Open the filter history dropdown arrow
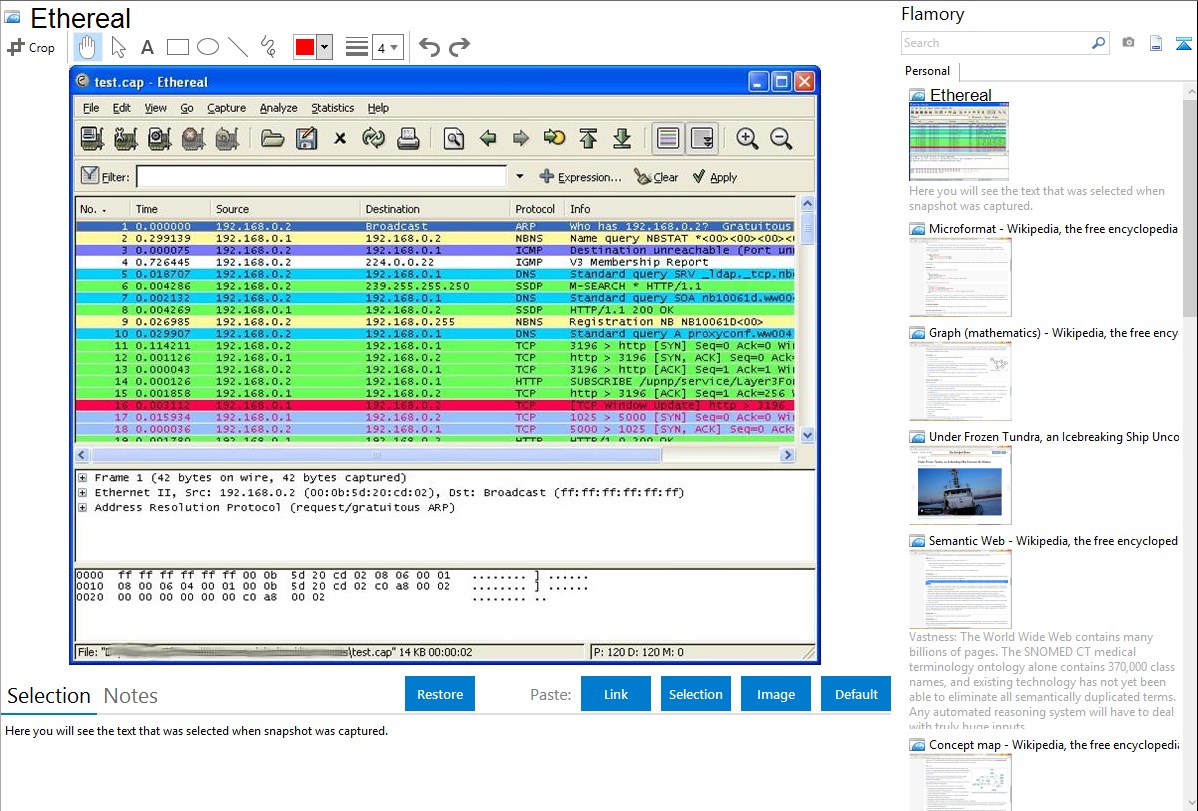This screenshot has width=1198, height=811. click(x=520, y=177)
